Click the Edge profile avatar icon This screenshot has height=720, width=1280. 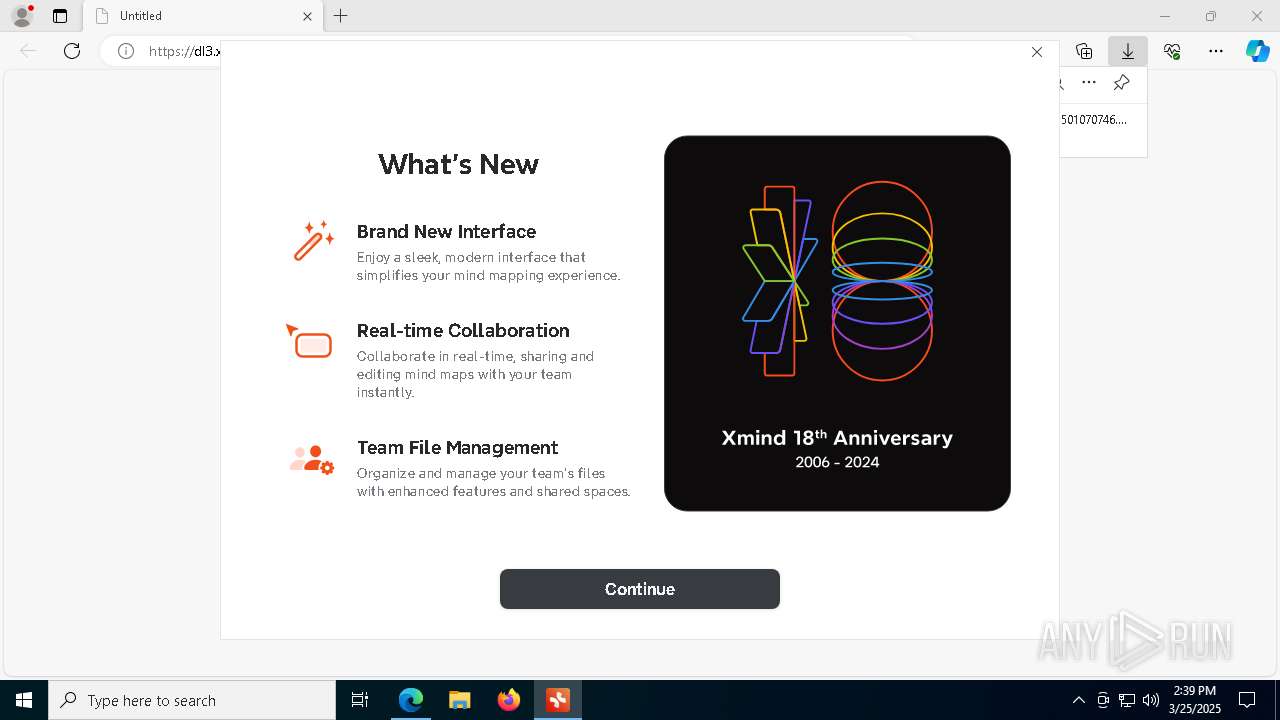22,16
